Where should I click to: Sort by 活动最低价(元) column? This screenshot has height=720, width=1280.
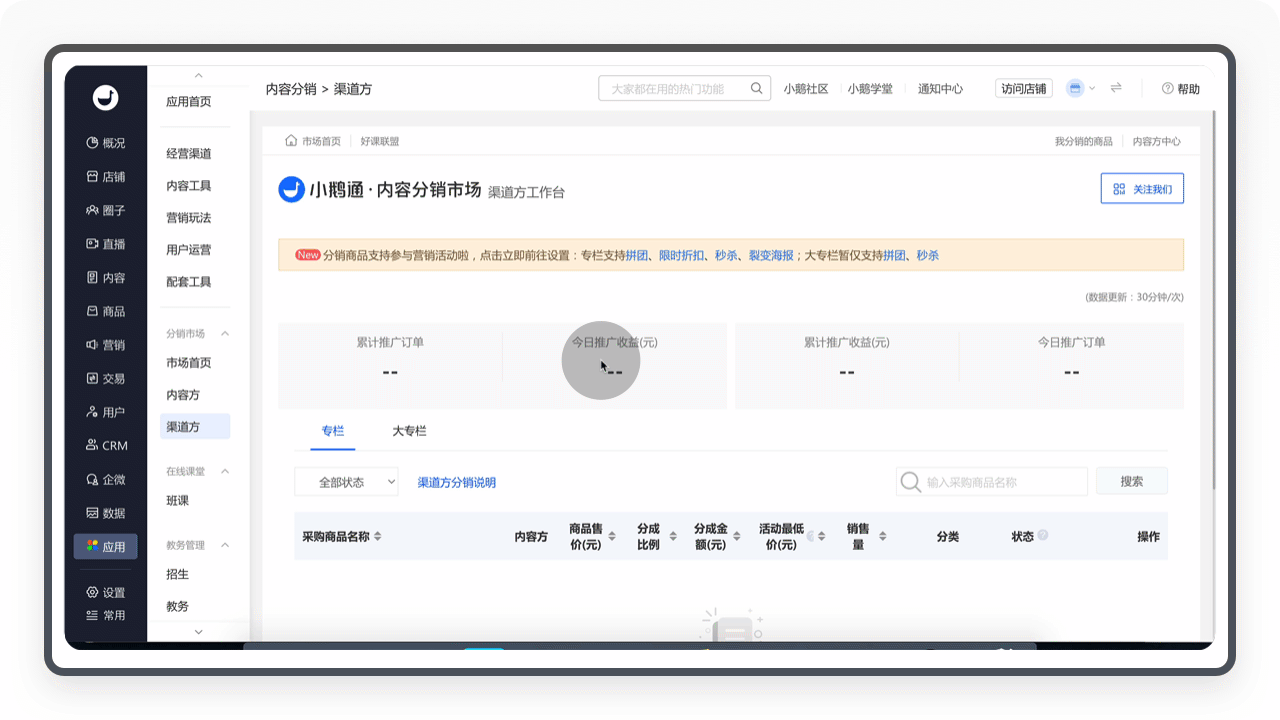821,537
